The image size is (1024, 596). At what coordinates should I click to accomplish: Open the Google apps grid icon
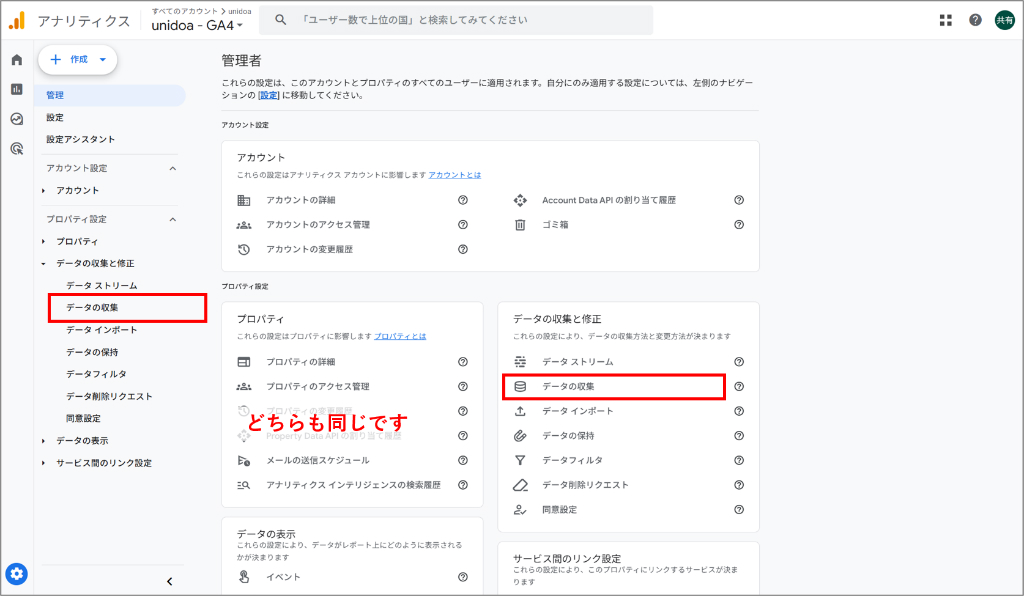tap(945, 19)
